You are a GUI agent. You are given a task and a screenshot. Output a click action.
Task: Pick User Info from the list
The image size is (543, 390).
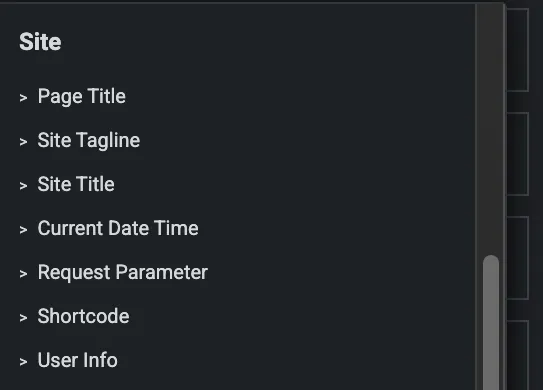tap(78, 360)
